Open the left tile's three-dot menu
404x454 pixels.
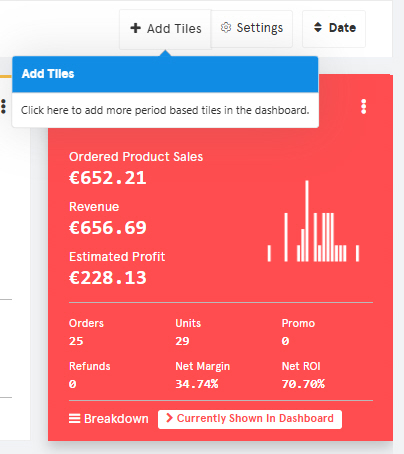click(3, 106)
